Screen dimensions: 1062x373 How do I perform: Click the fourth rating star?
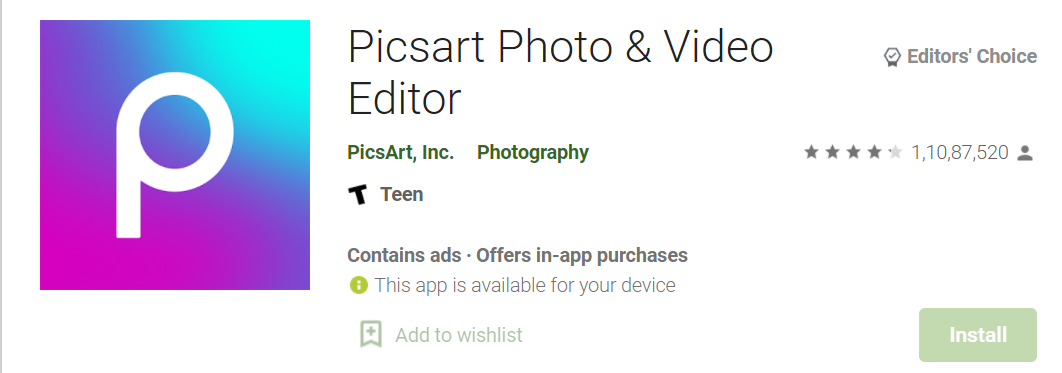coord(874,152)
